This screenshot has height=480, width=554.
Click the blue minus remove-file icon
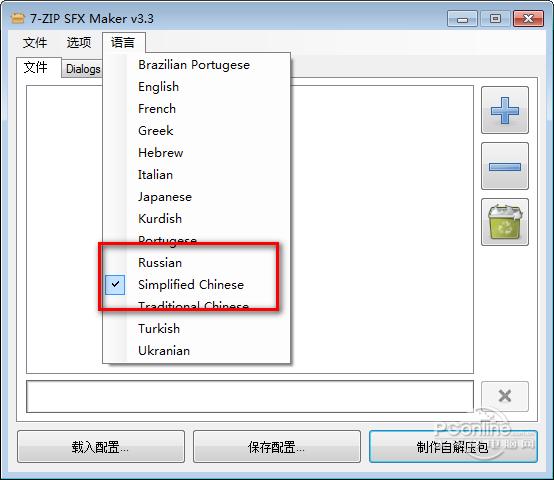point(505,166)
